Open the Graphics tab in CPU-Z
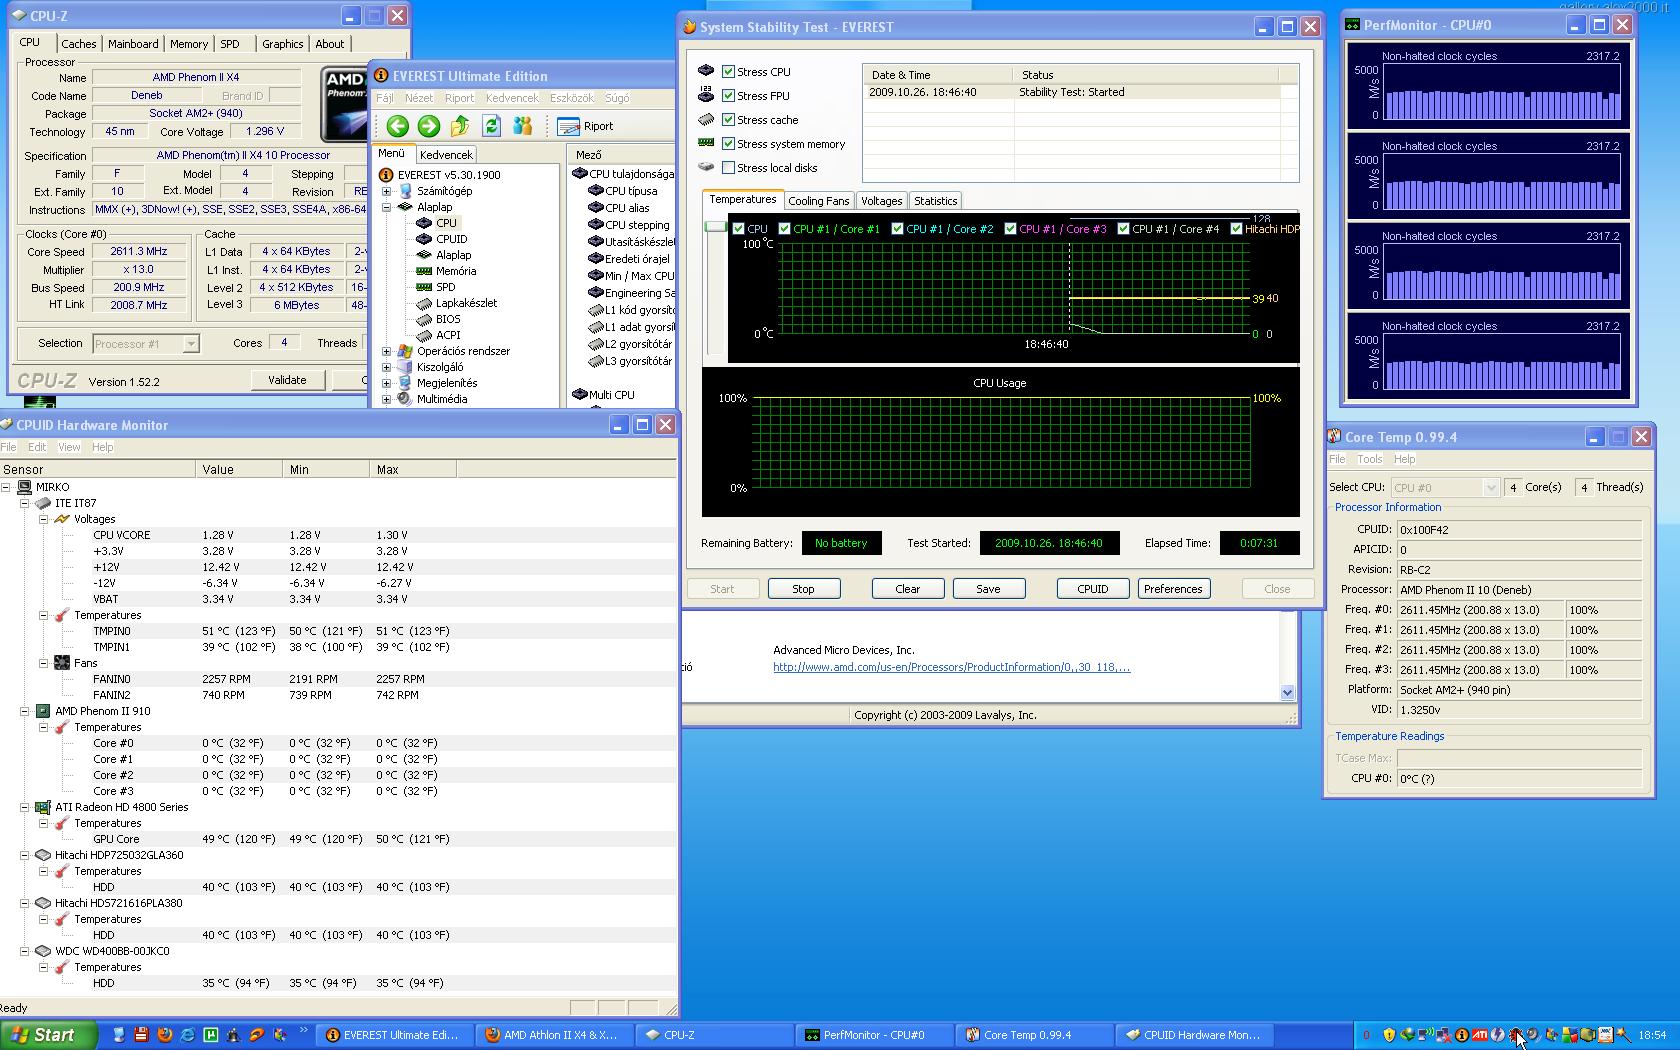Screen dimensions: 1680x1050 tap(283, 44)
